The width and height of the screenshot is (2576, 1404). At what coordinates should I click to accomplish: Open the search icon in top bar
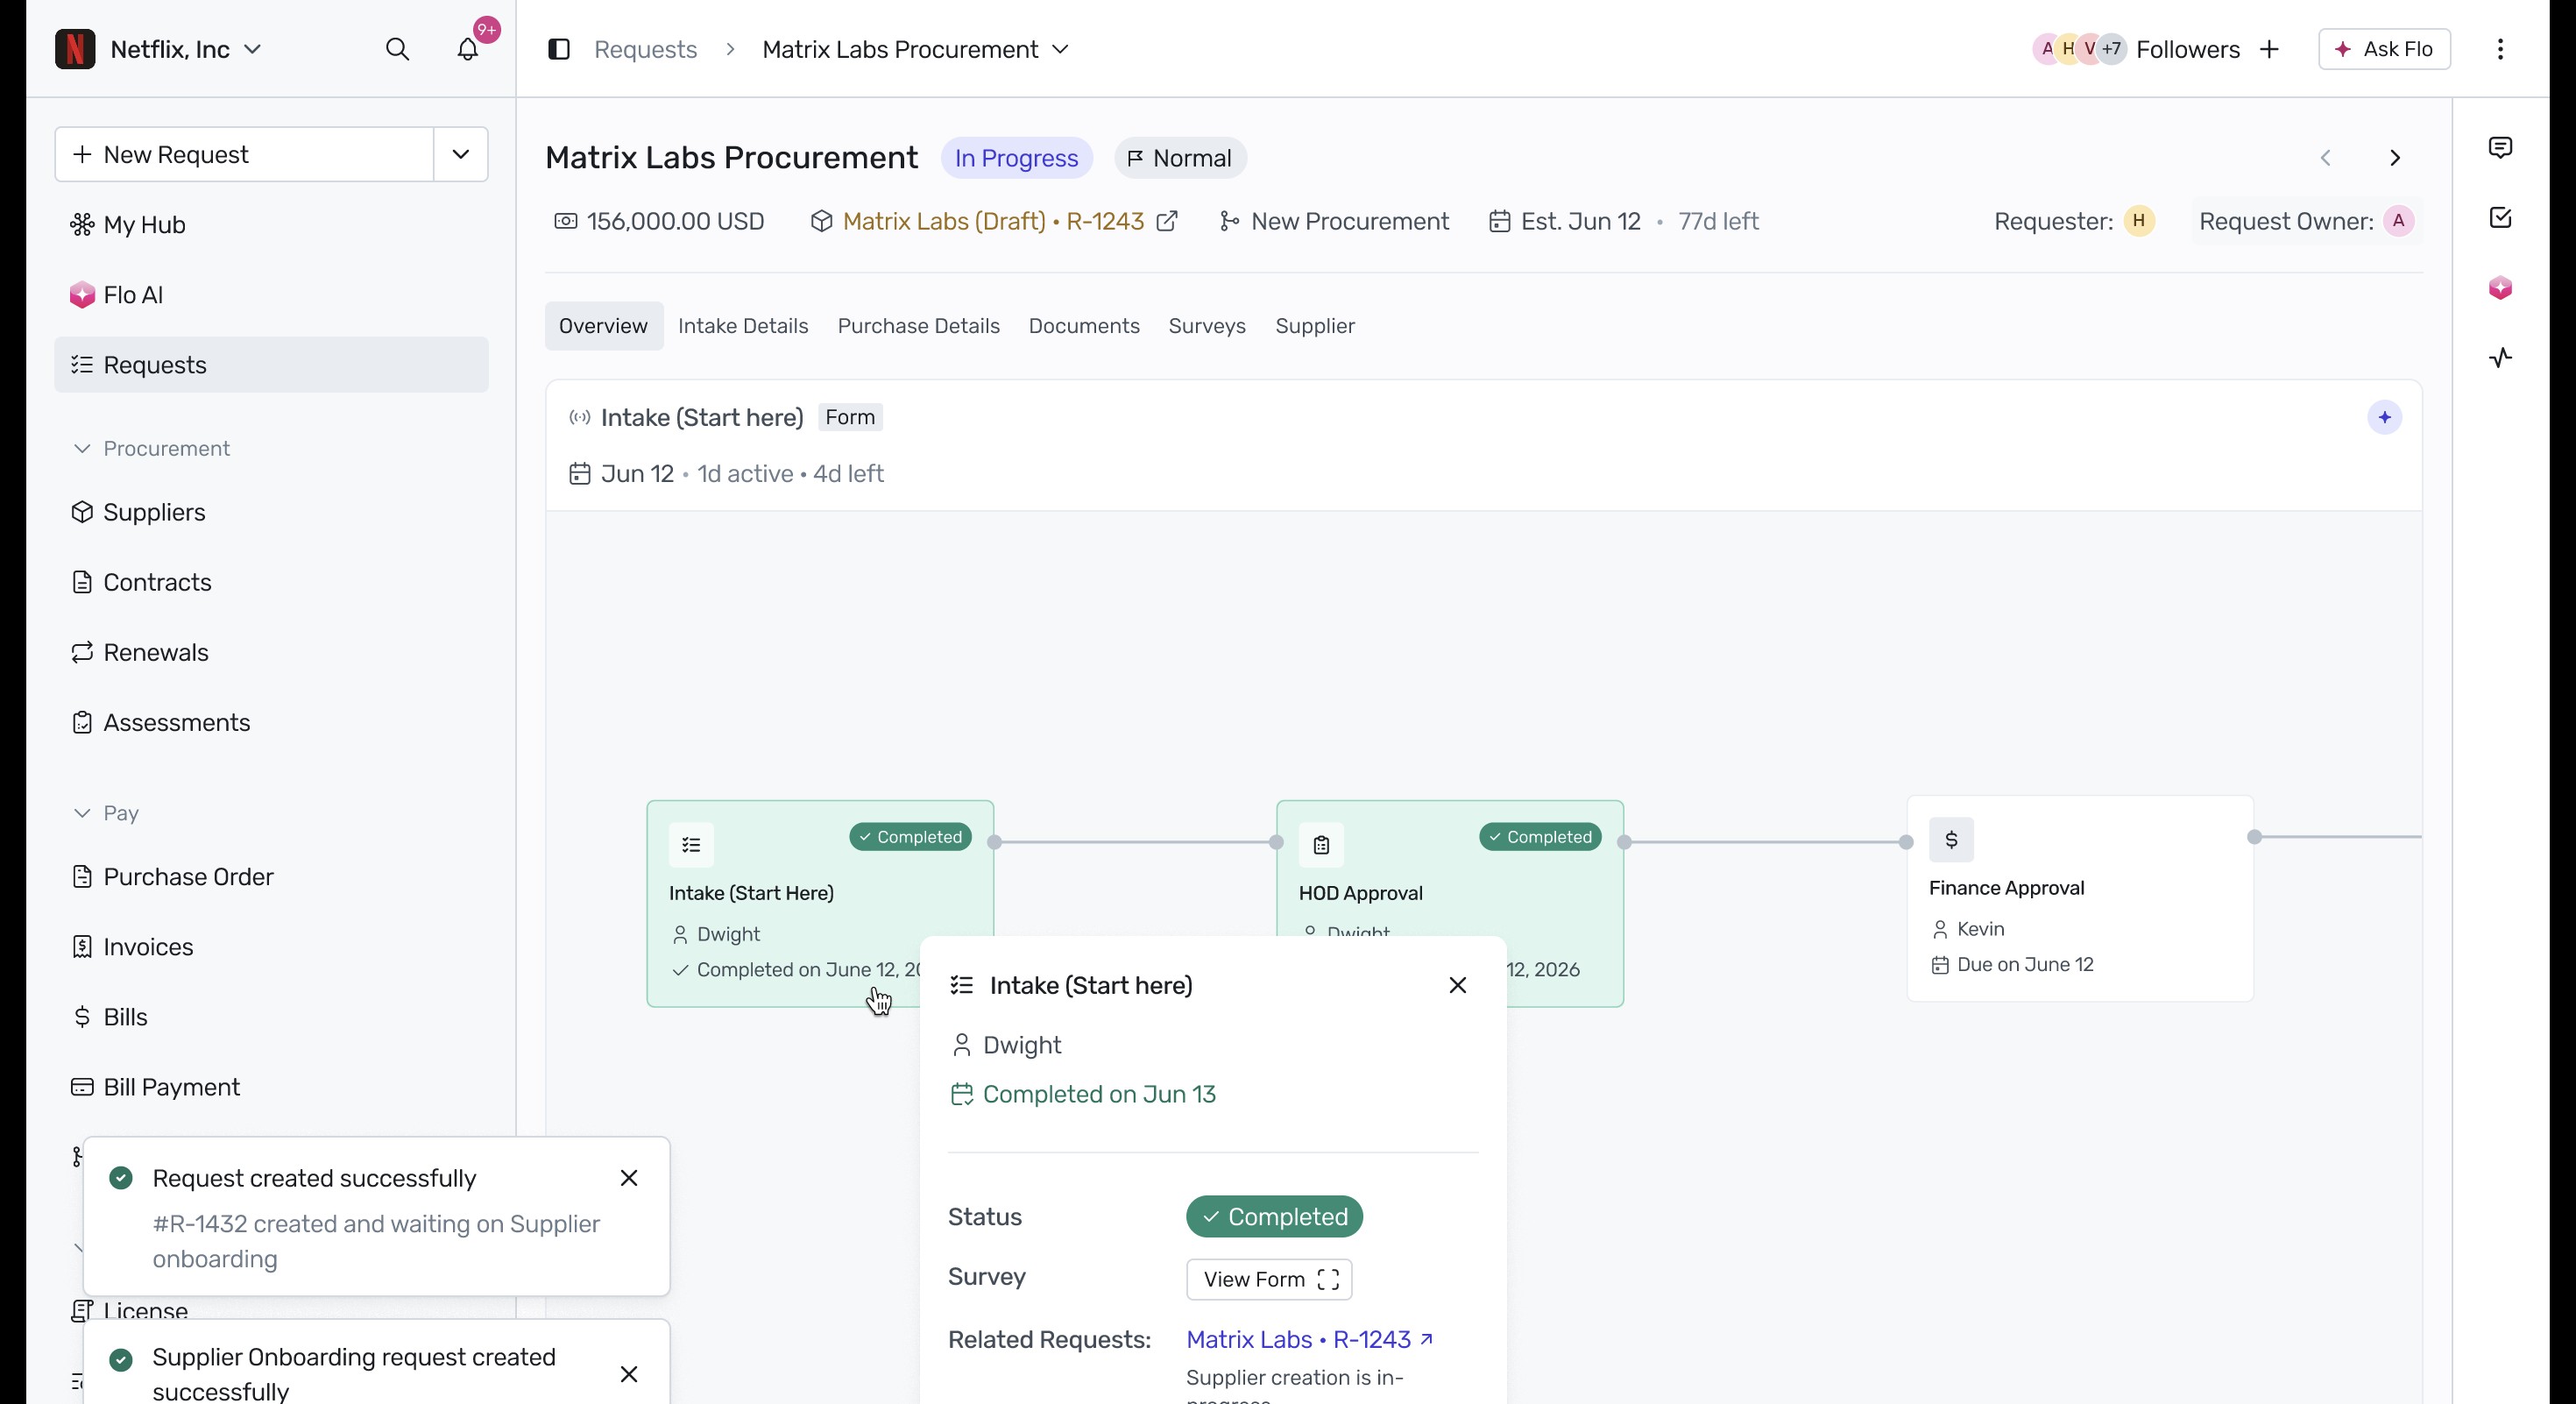click(x=397, y=49)
